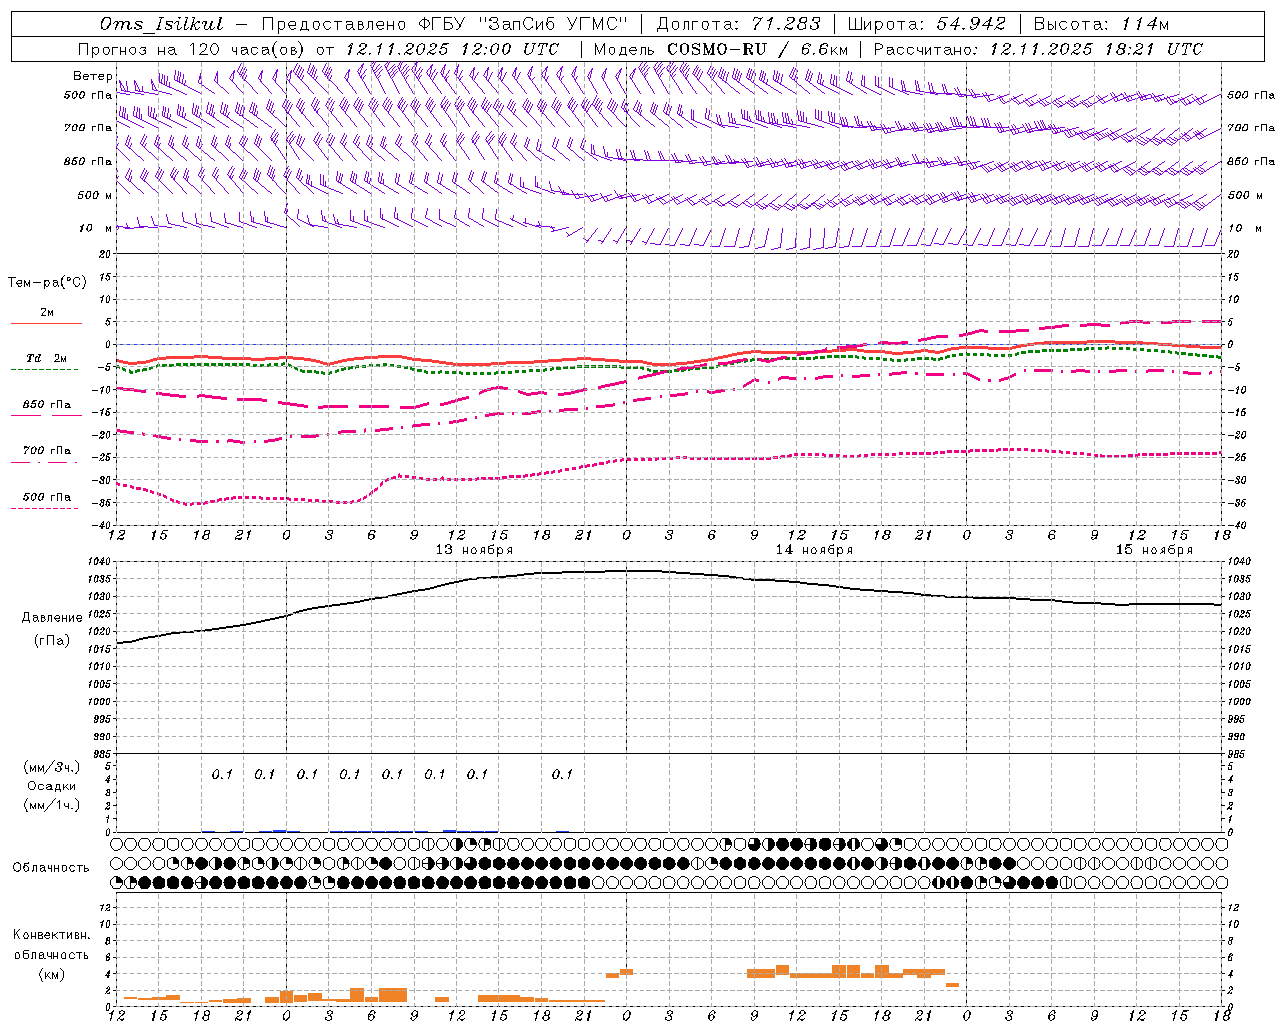Click the Облачность cloudiness label
Screen dimensions: 1280x1024
[x=51, y=868]
